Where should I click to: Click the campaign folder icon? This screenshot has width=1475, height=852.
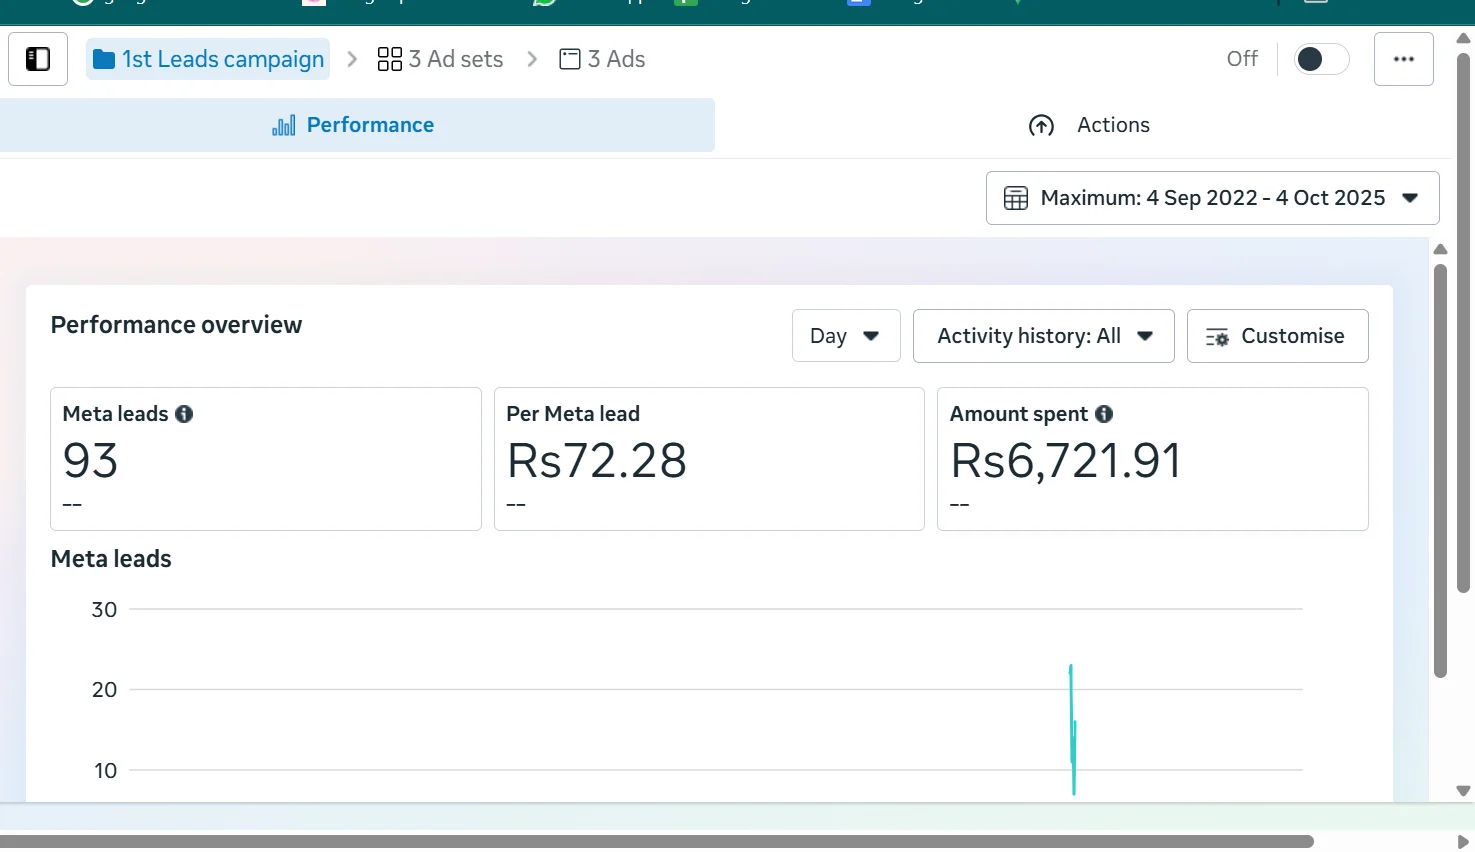pyautogui.click(x=104, y=60)
